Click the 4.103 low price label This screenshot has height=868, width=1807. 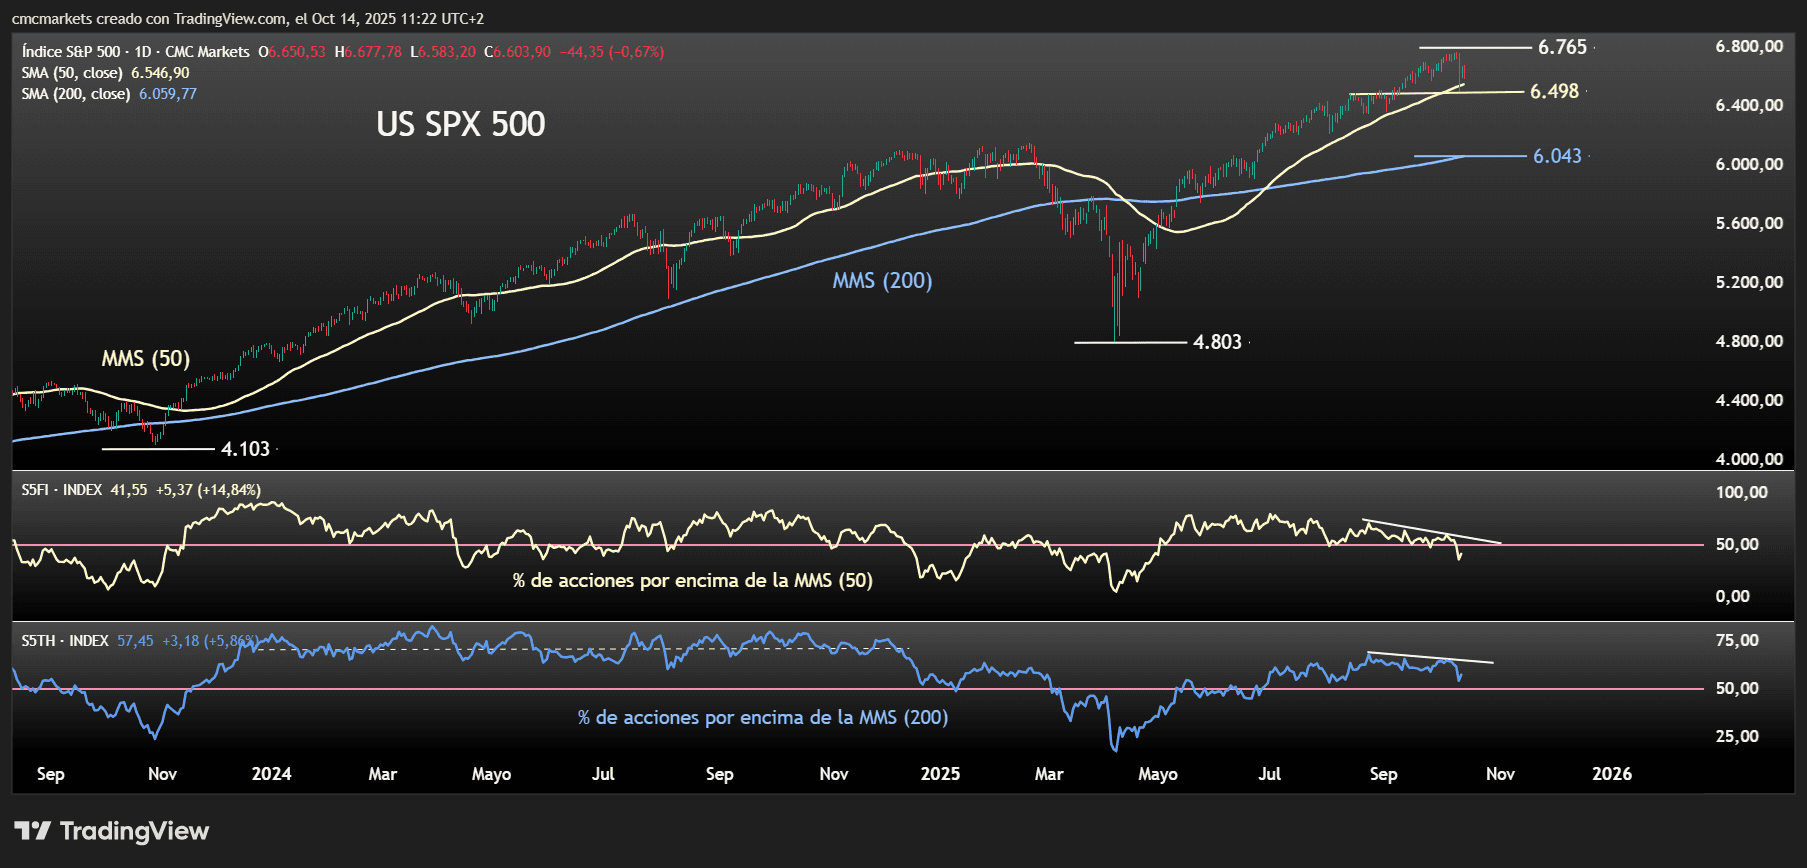245,449
